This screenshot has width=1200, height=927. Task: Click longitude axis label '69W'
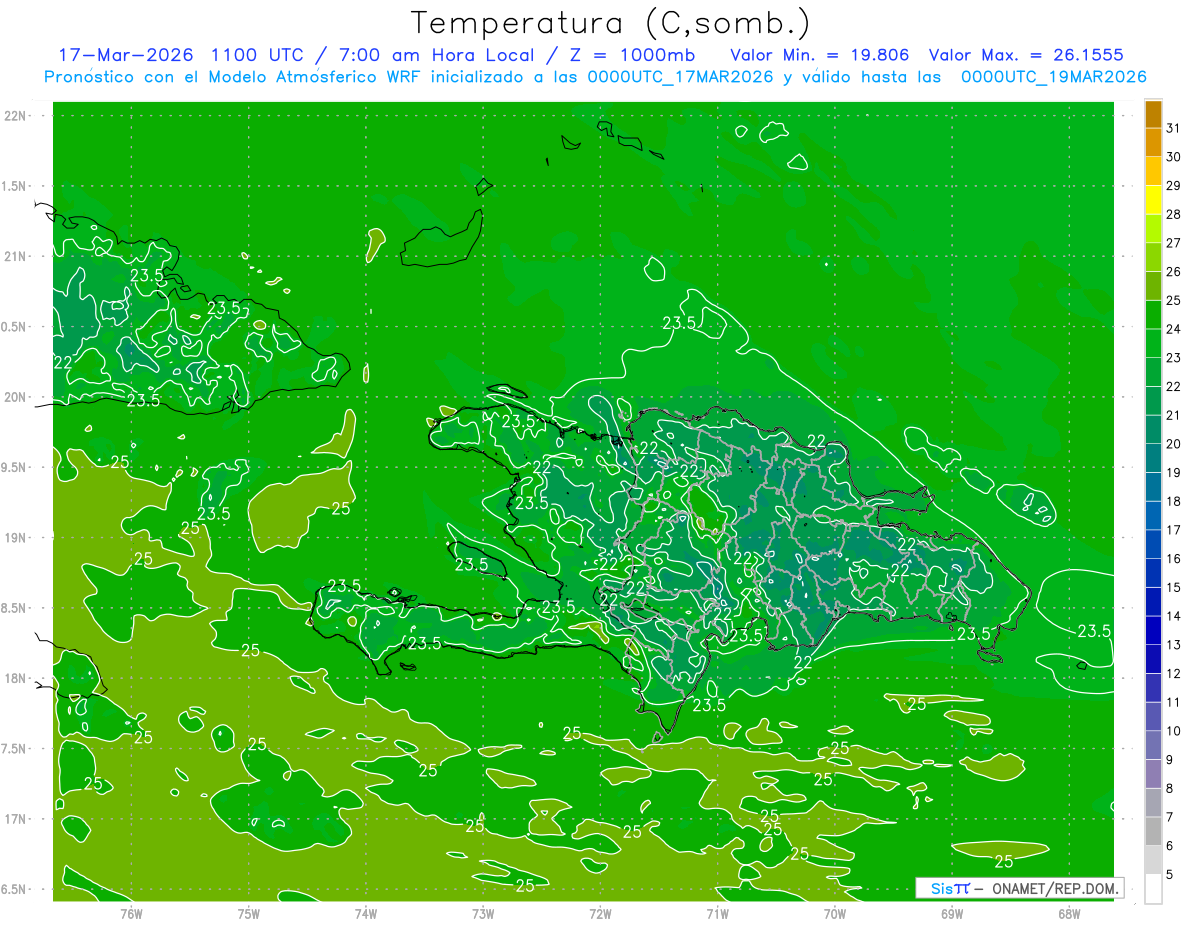(952, 913)
